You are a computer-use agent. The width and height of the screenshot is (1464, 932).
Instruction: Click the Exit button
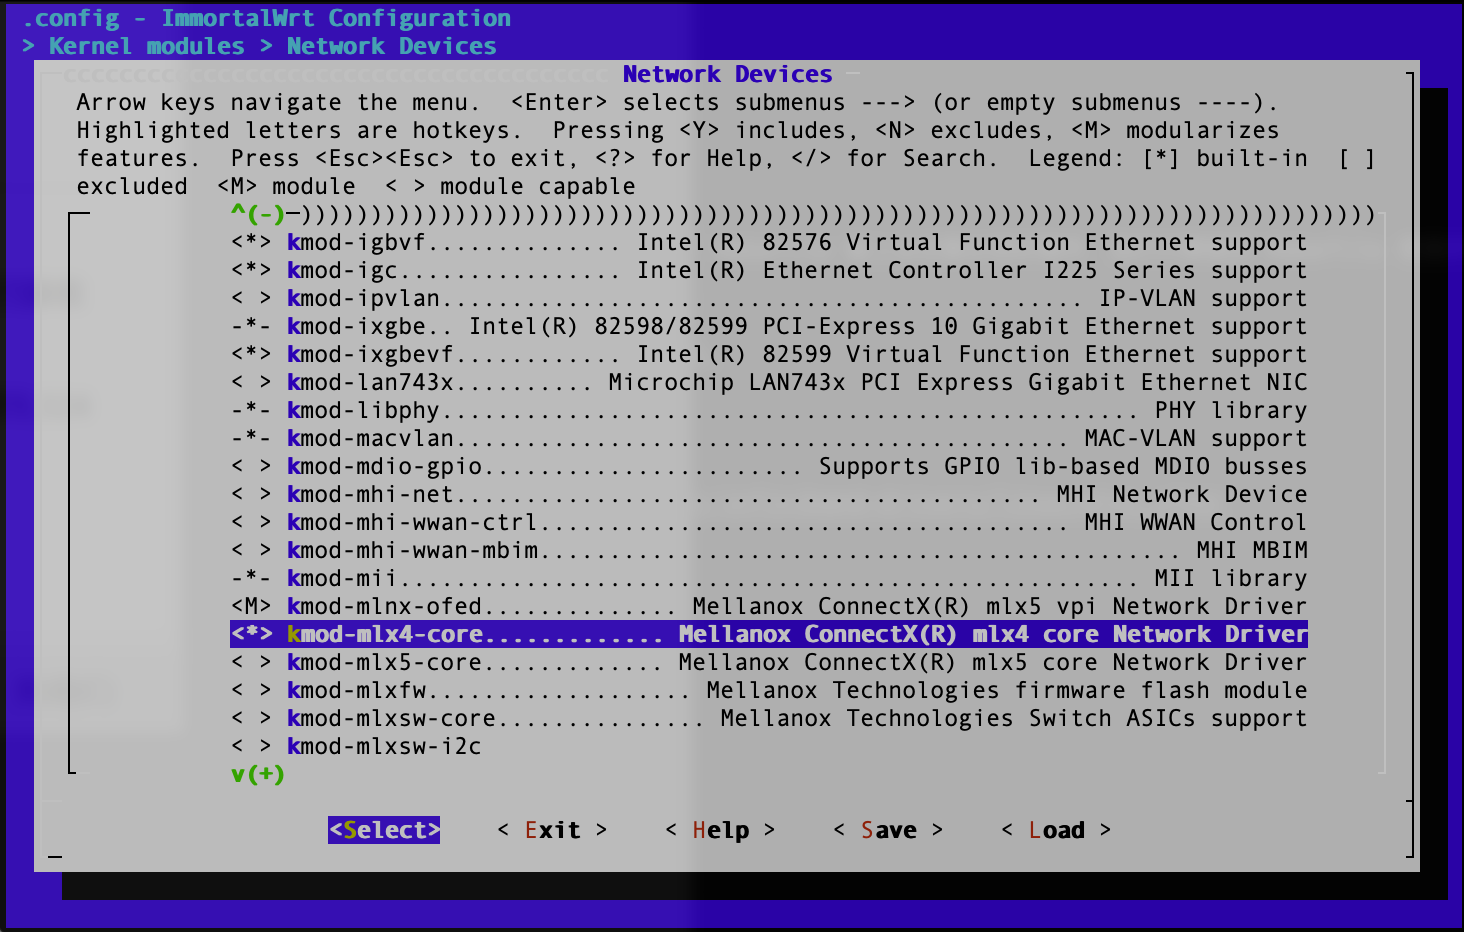[552, 830]
